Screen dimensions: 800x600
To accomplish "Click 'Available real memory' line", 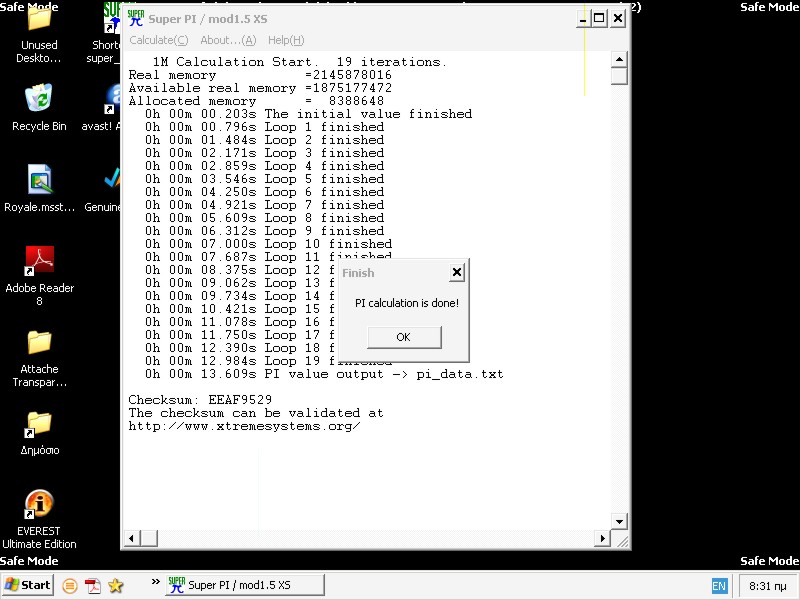I will tap(260, 88).
